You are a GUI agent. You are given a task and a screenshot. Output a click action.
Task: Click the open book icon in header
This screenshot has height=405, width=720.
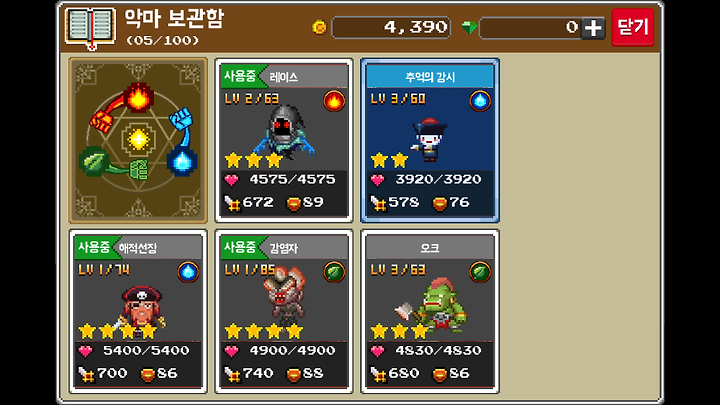pos(90,28)
